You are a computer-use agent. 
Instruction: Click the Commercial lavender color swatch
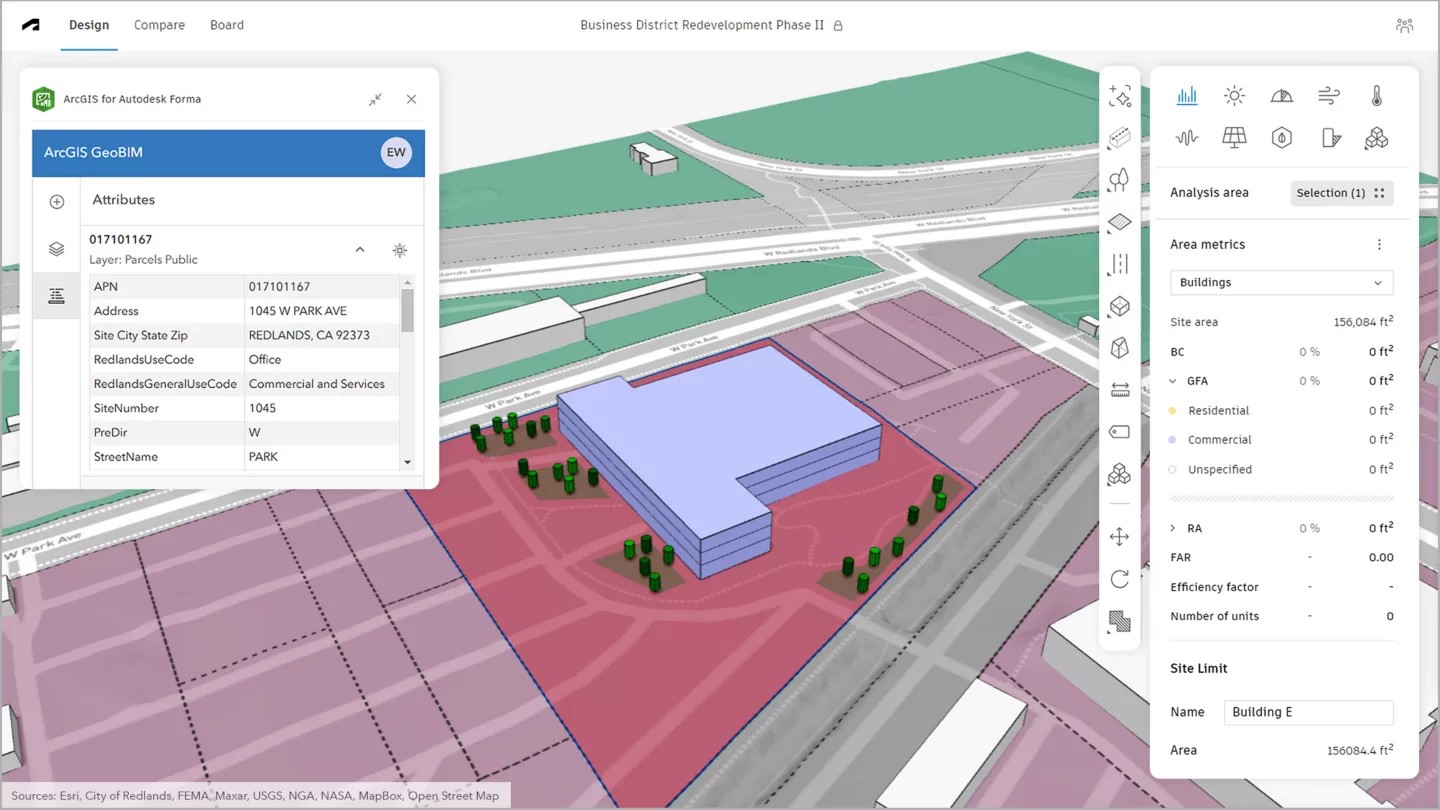point(1173,440)
